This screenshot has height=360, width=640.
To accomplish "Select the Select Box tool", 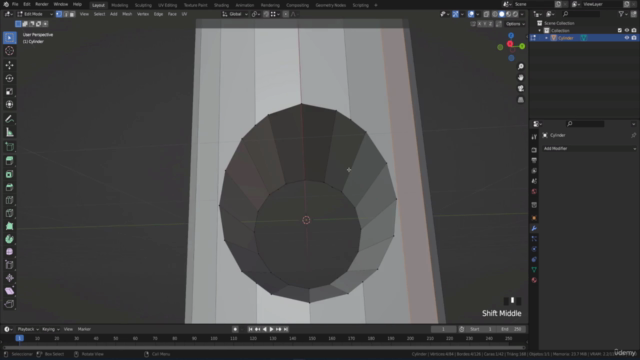I will (x=9, y=38).
